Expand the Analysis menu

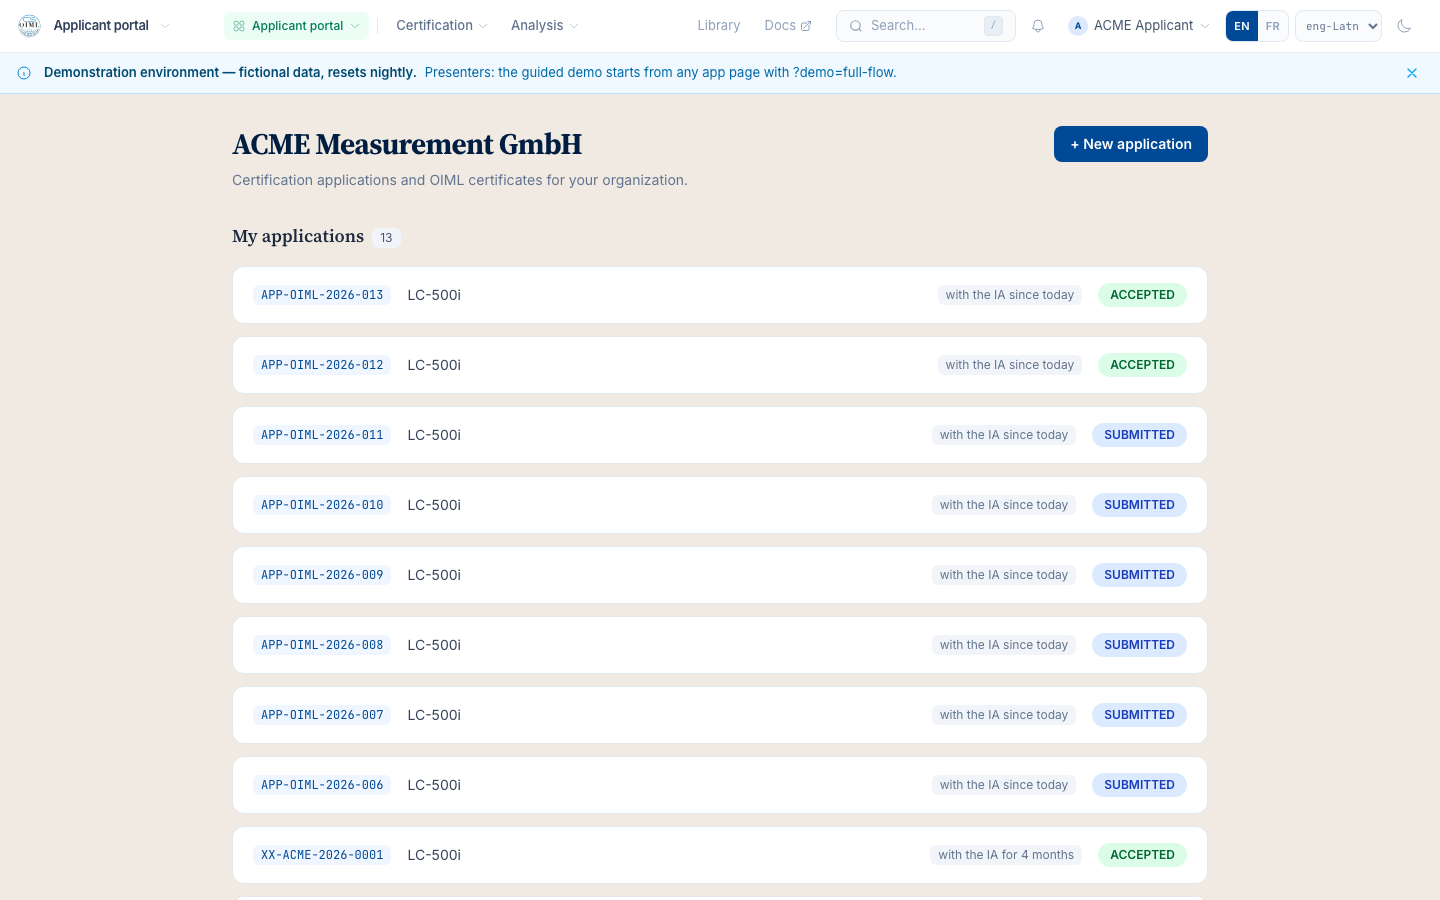tap(545, 26)
